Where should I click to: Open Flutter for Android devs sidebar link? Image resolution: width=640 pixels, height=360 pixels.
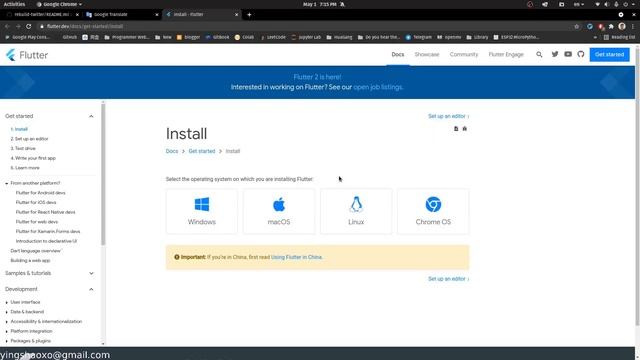pos(40,193)
